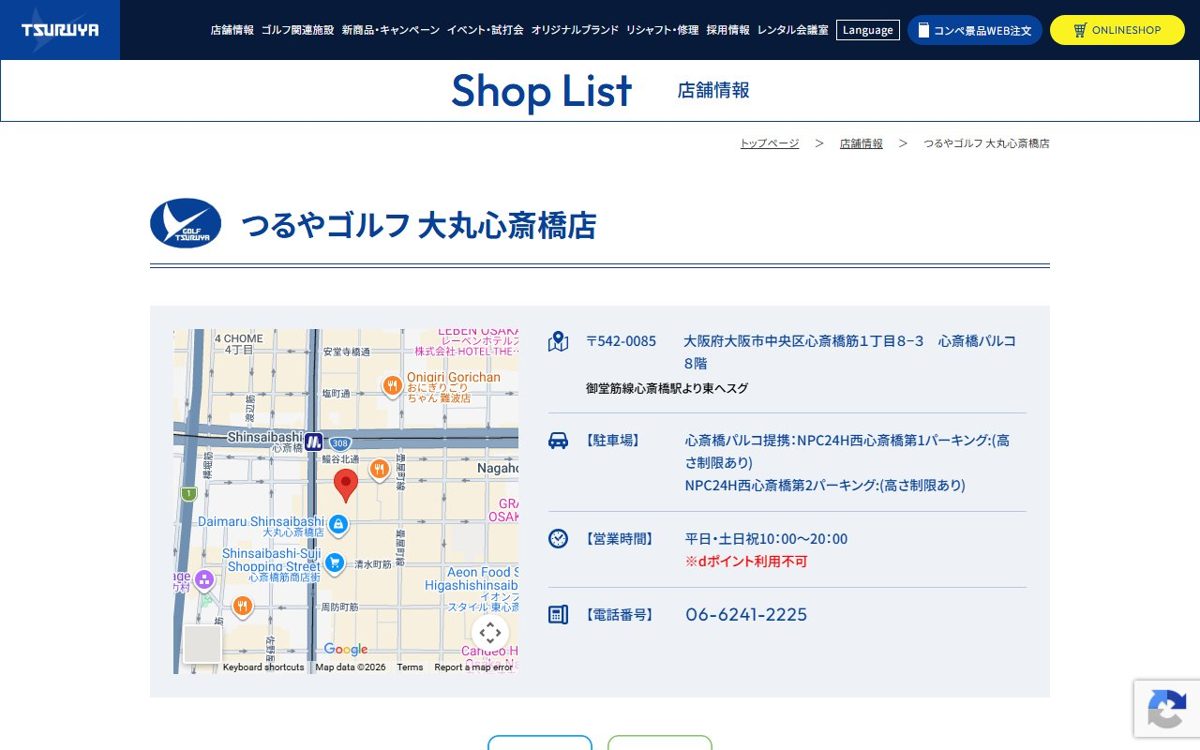The image size is (1200, 750).
Task: Click the reCAPTCHA badge
Action: [x=1167, y=709]
